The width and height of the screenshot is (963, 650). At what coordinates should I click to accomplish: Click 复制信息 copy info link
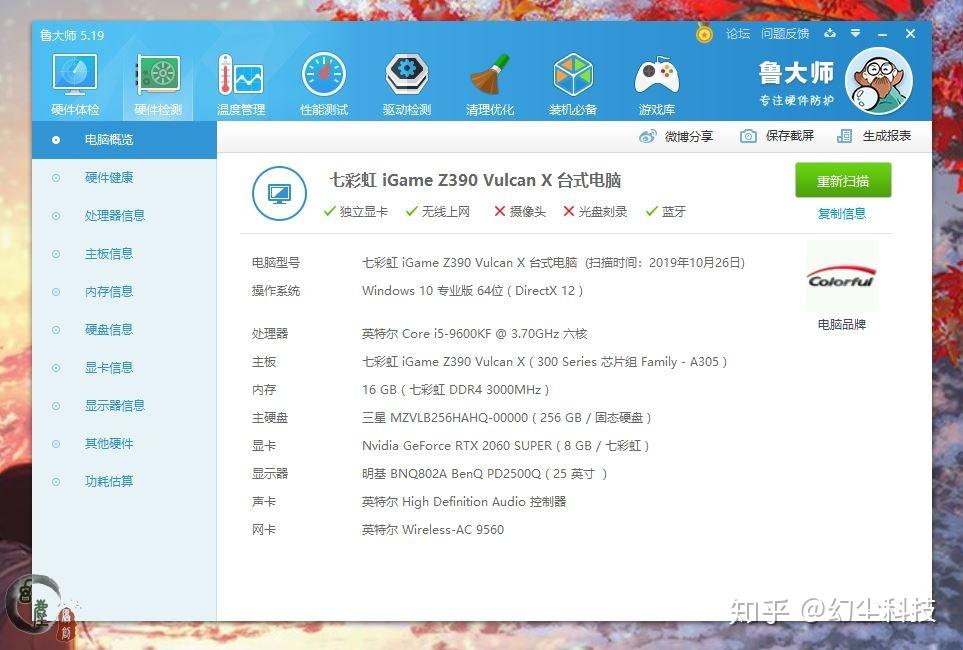click(x=841, y=213)
